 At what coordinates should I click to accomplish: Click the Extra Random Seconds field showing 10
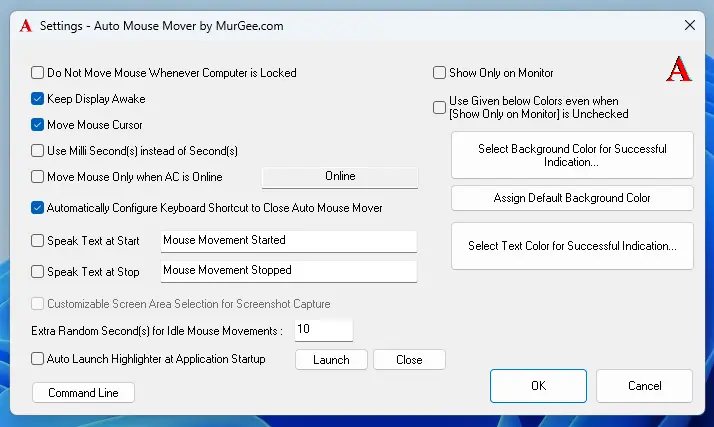[x=324, y=330]
